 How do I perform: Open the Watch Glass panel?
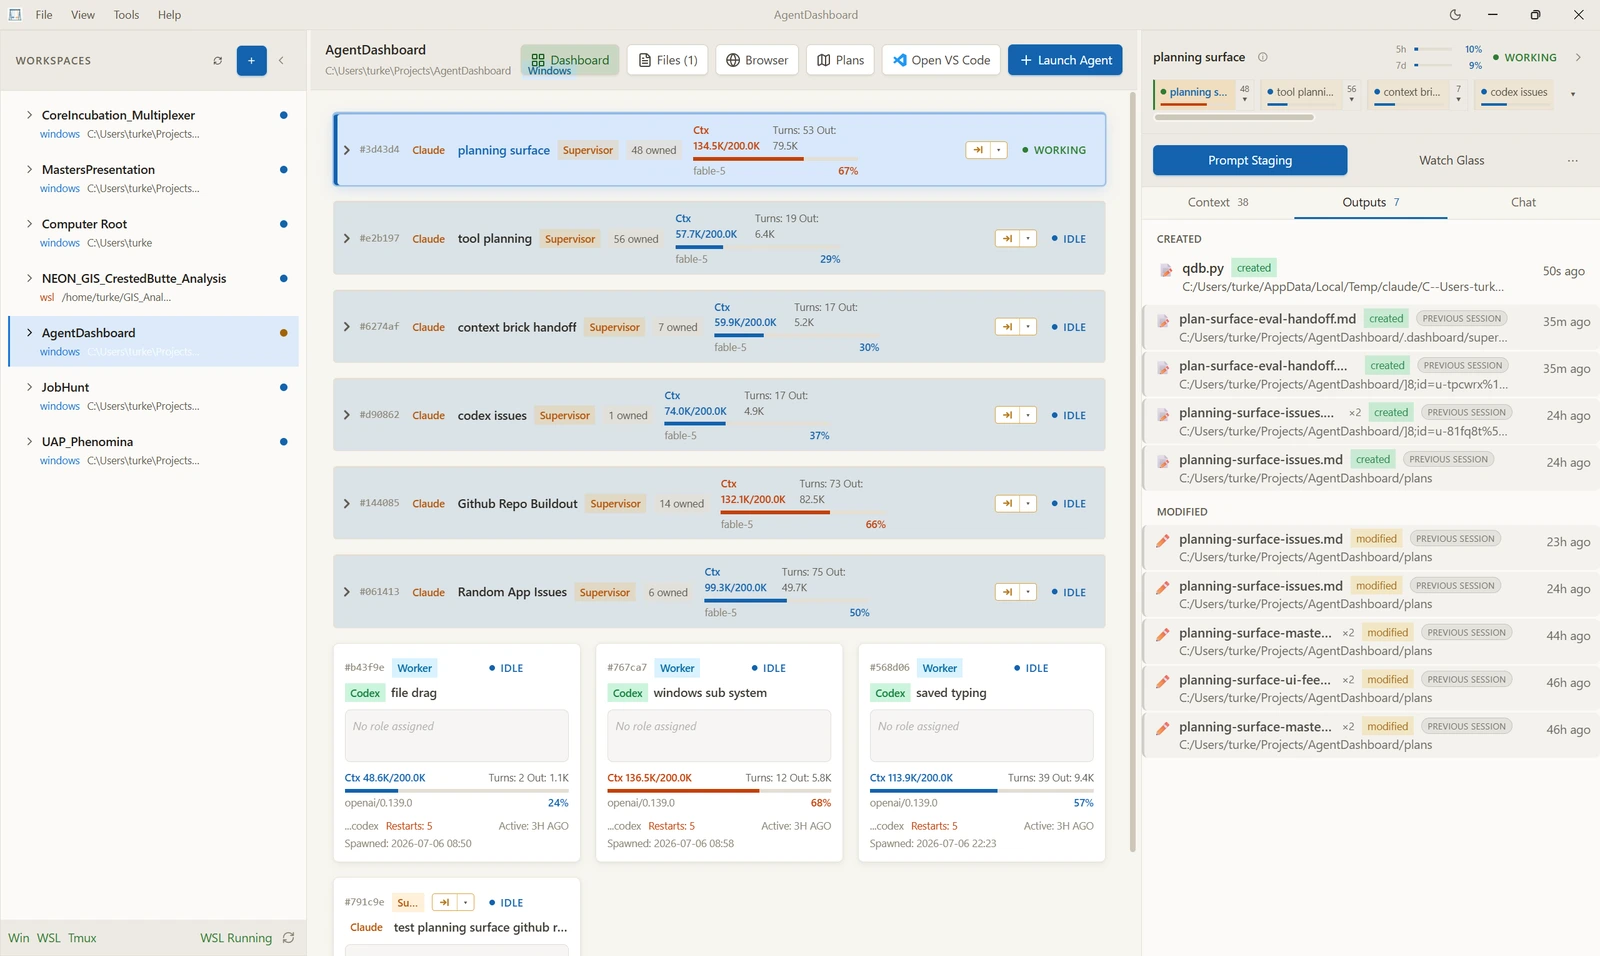pyautogui.click(x=1451, y=160)
